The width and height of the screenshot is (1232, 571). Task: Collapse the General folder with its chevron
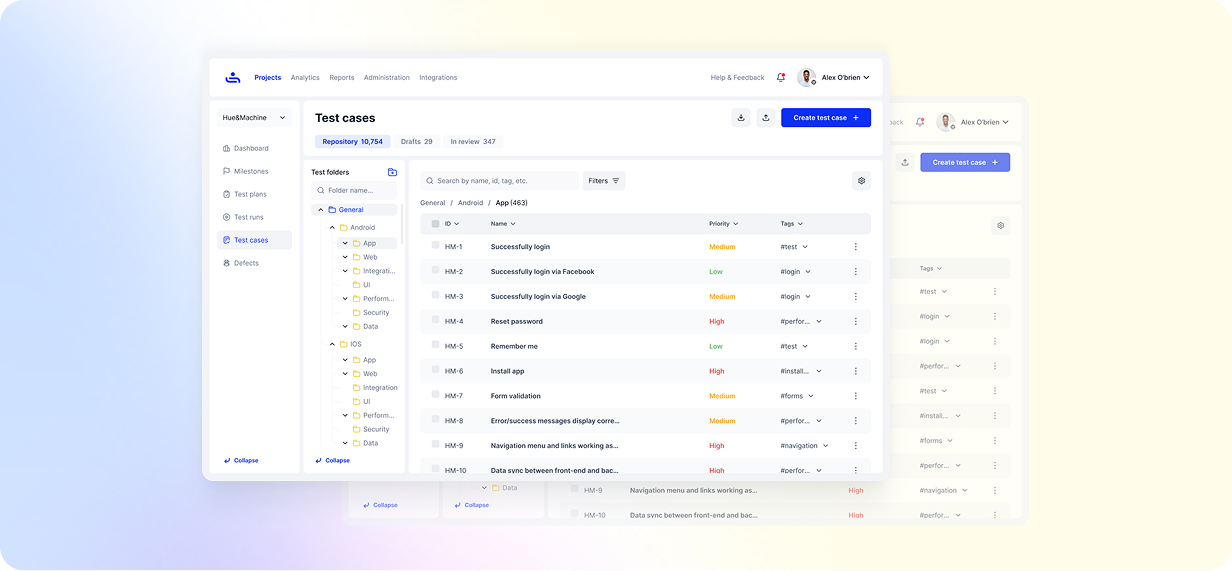click(321, 210)
